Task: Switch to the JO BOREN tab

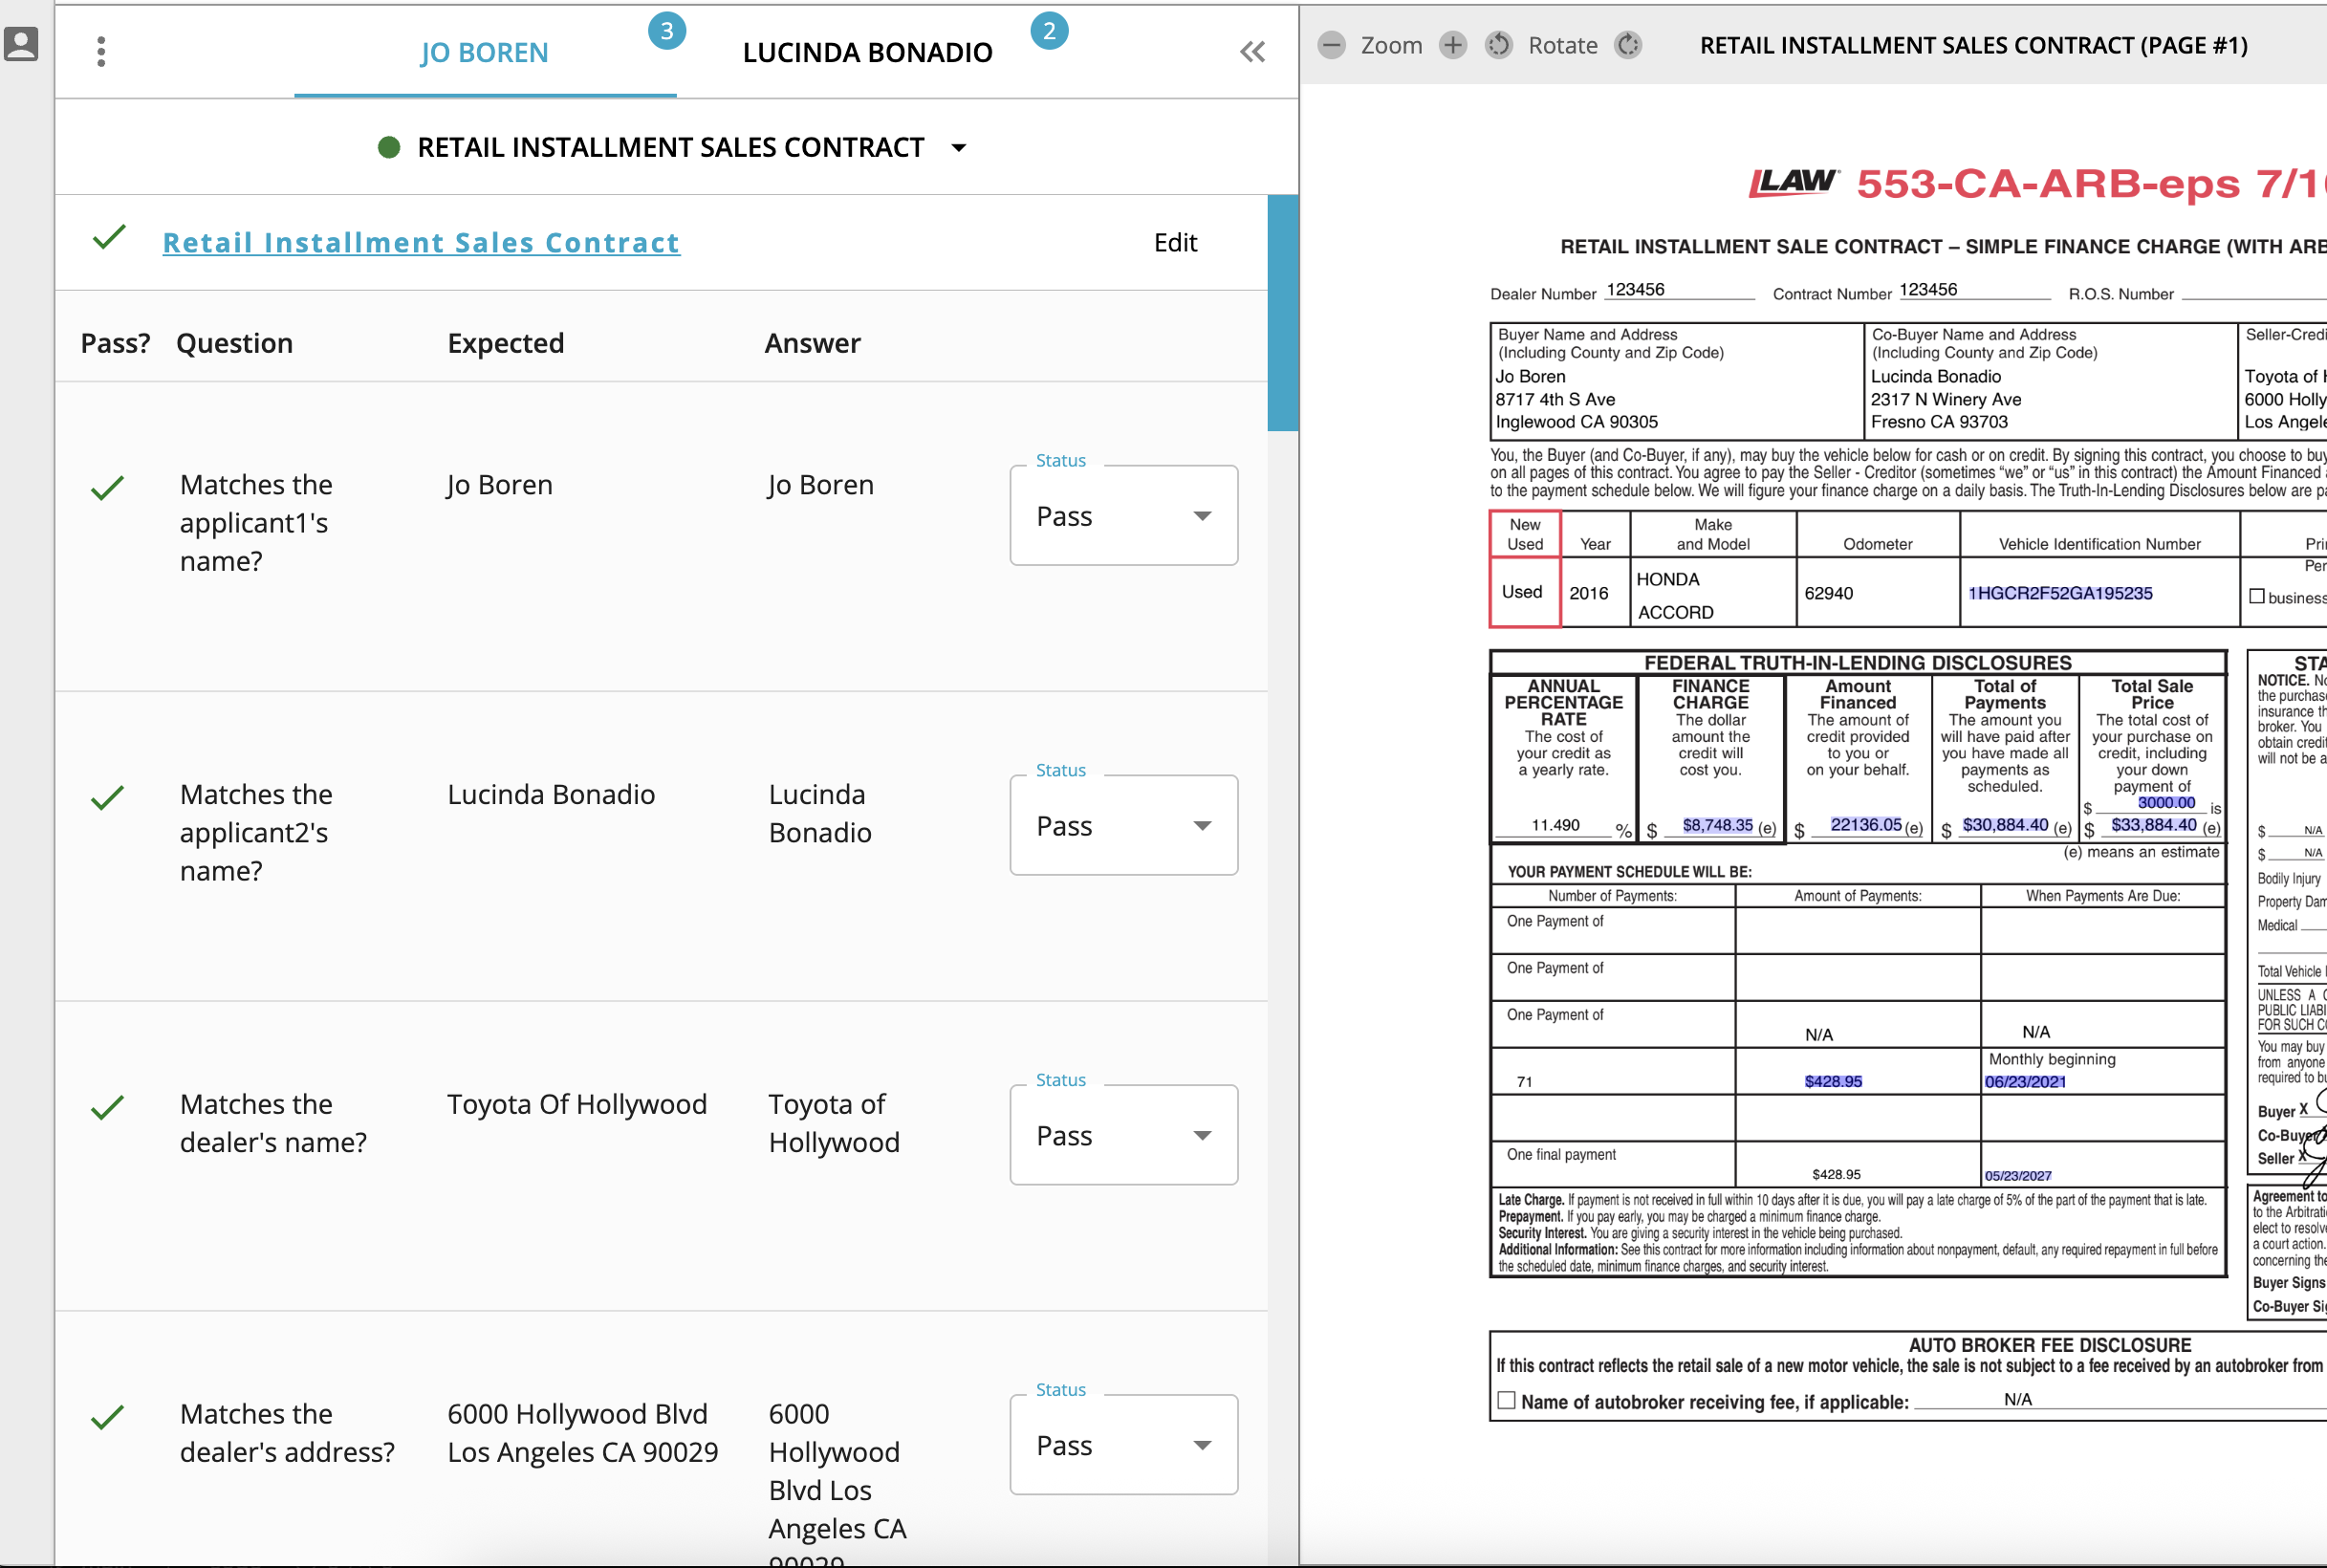Action: point(484,52)
